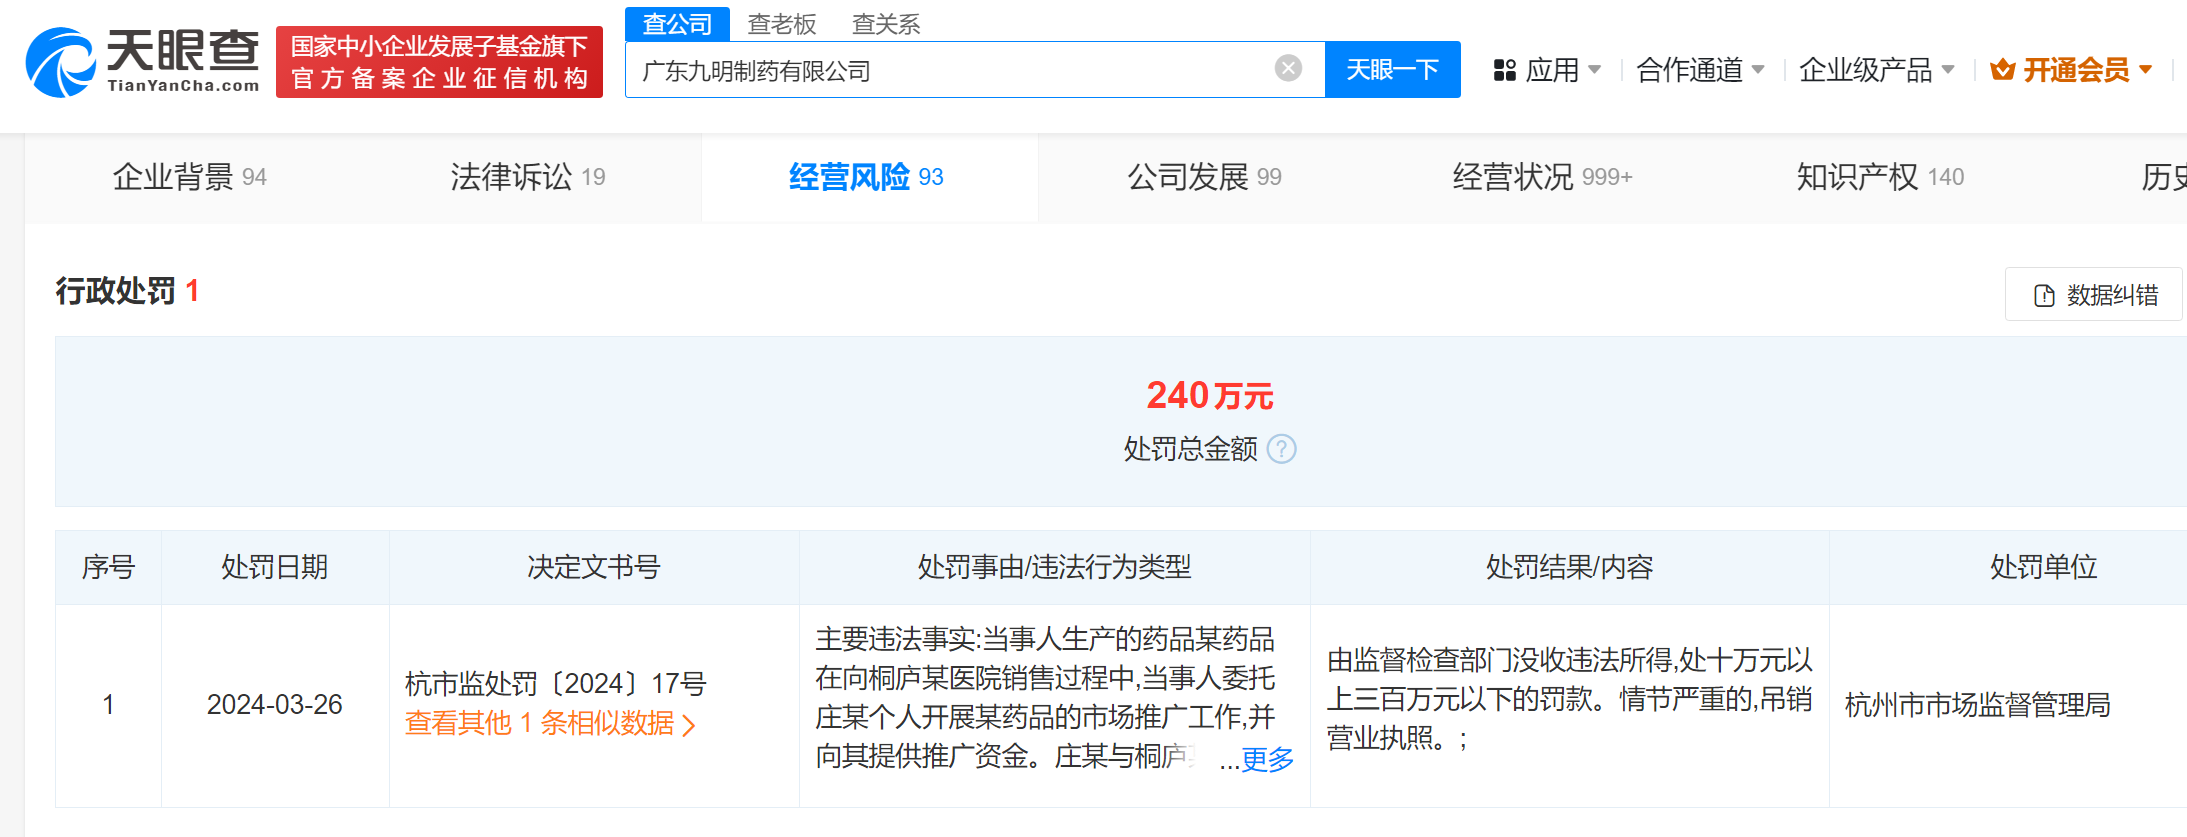Viewport: 2187px width, 837px height.
Task: Clear the search box text
Action: click(x=1288, y=68)
